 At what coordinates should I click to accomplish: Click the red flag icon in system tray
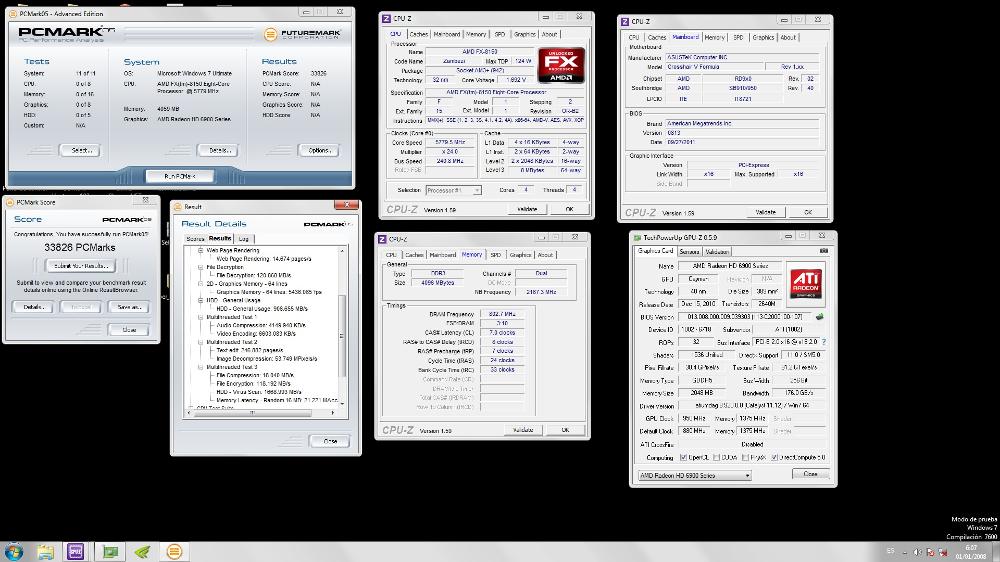pyautogui.click(x=930, y=552)
